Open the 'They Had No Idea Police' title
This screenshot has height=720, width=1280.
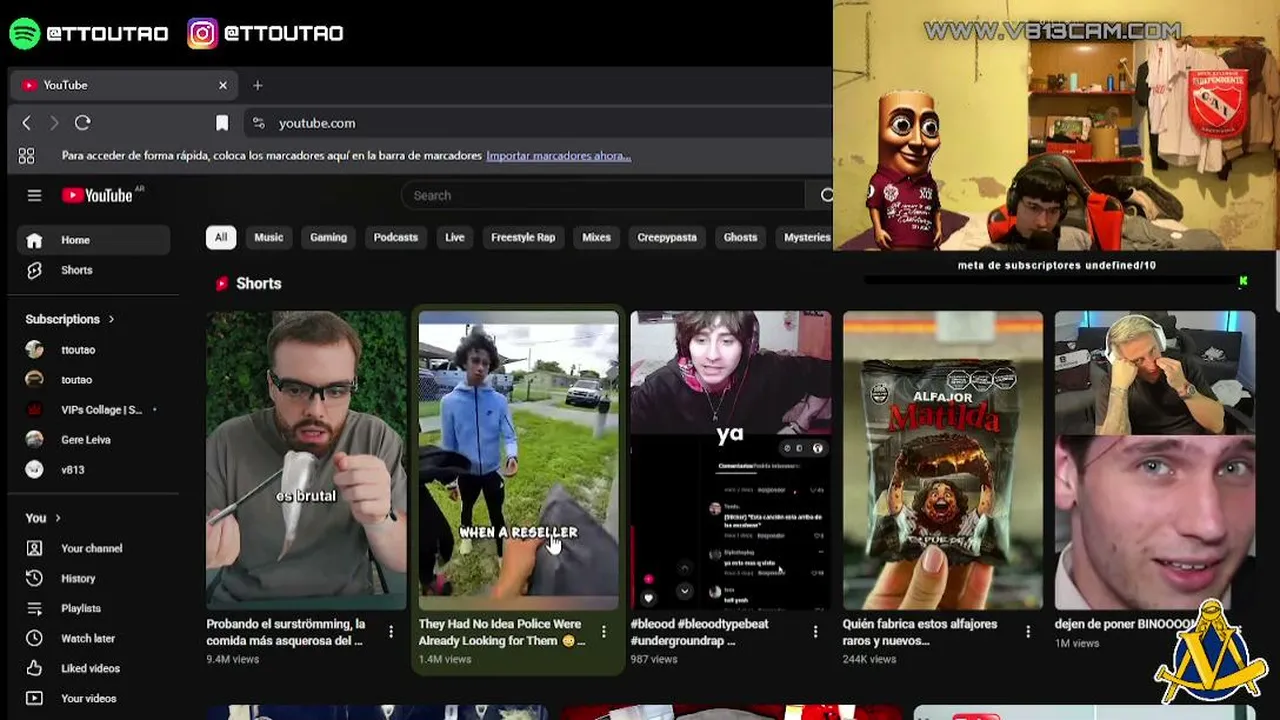pyautogui.click(x=502, y=632)
